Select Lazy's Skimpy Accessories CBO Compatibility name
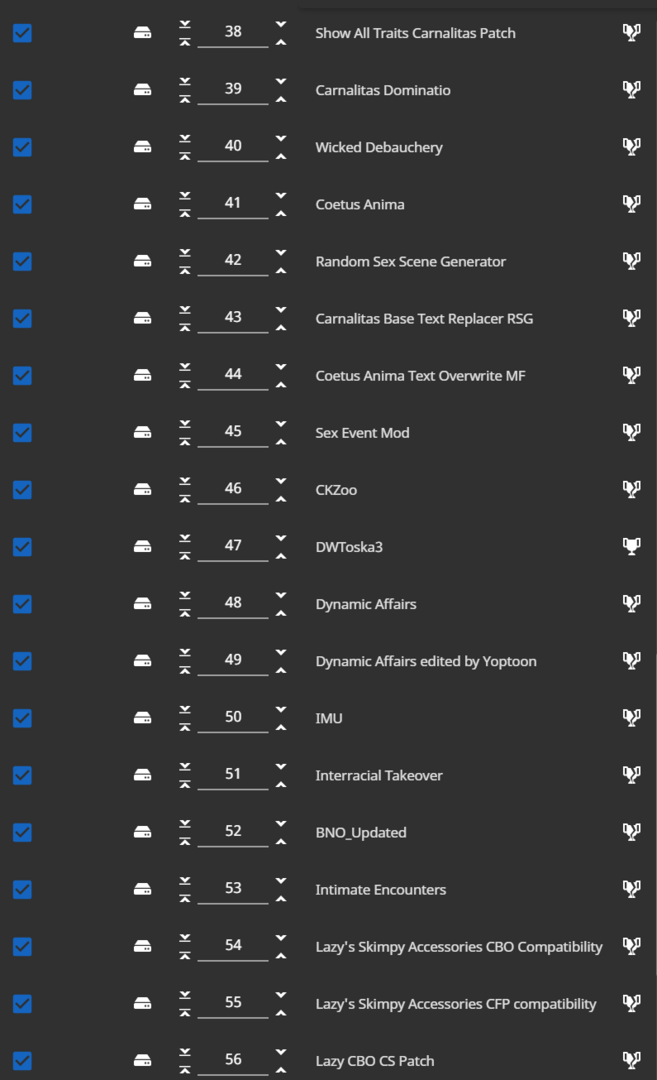This screenshot has width=657, height=1080. [459, 947]
